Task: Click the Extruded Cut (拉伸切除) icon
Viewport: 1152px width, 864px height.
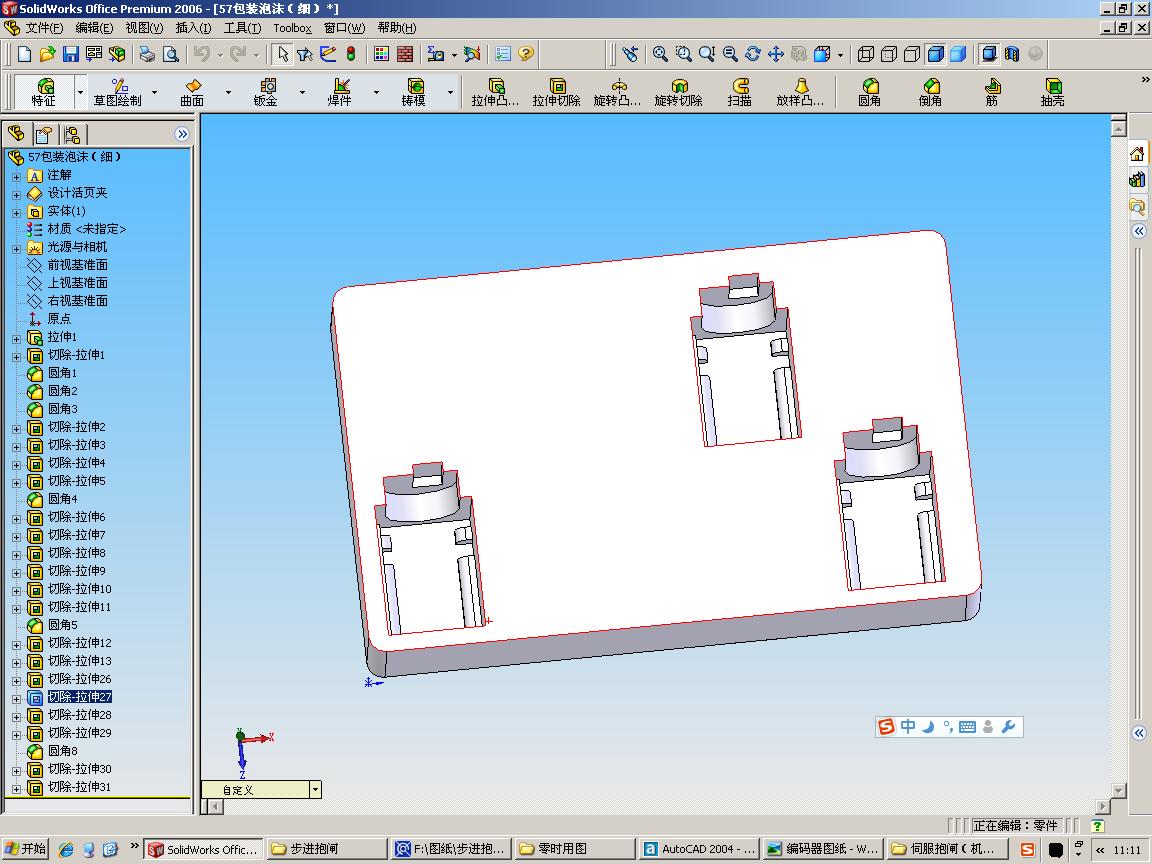Action: coord(556,93)
